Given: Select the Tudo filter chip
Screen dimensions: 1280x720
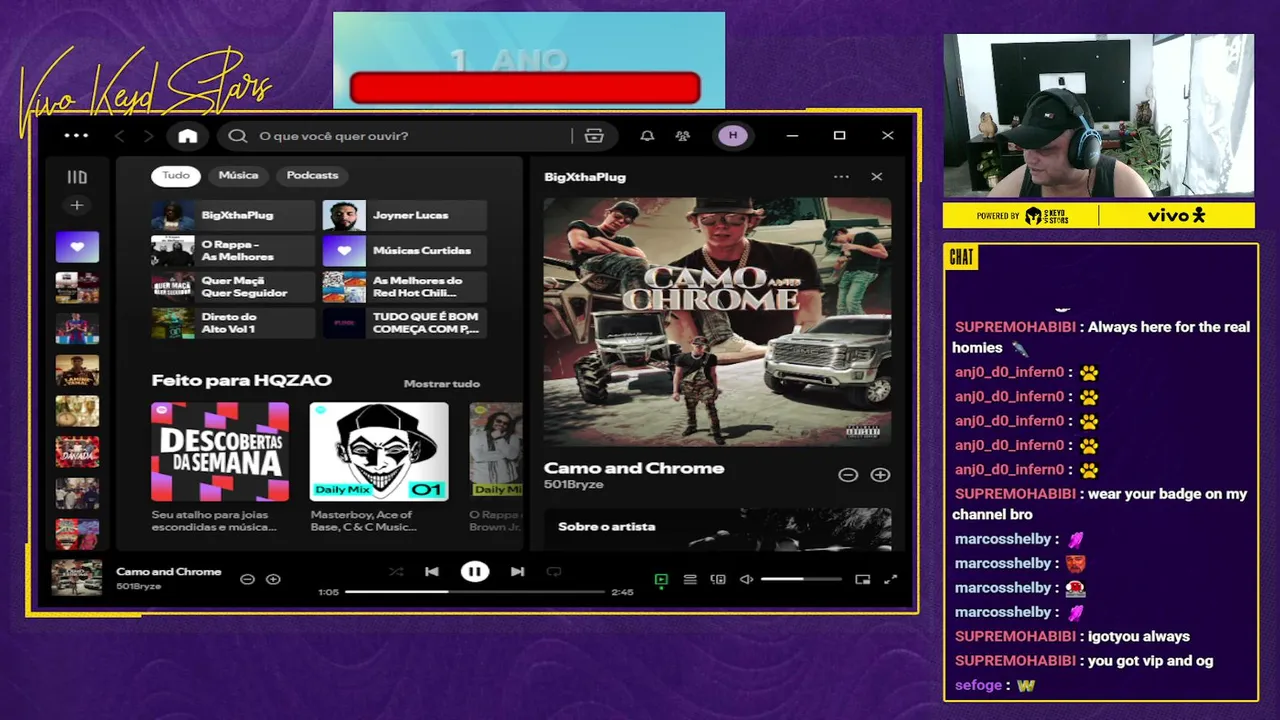Looking at the screenshot, I should pos(176,176).
